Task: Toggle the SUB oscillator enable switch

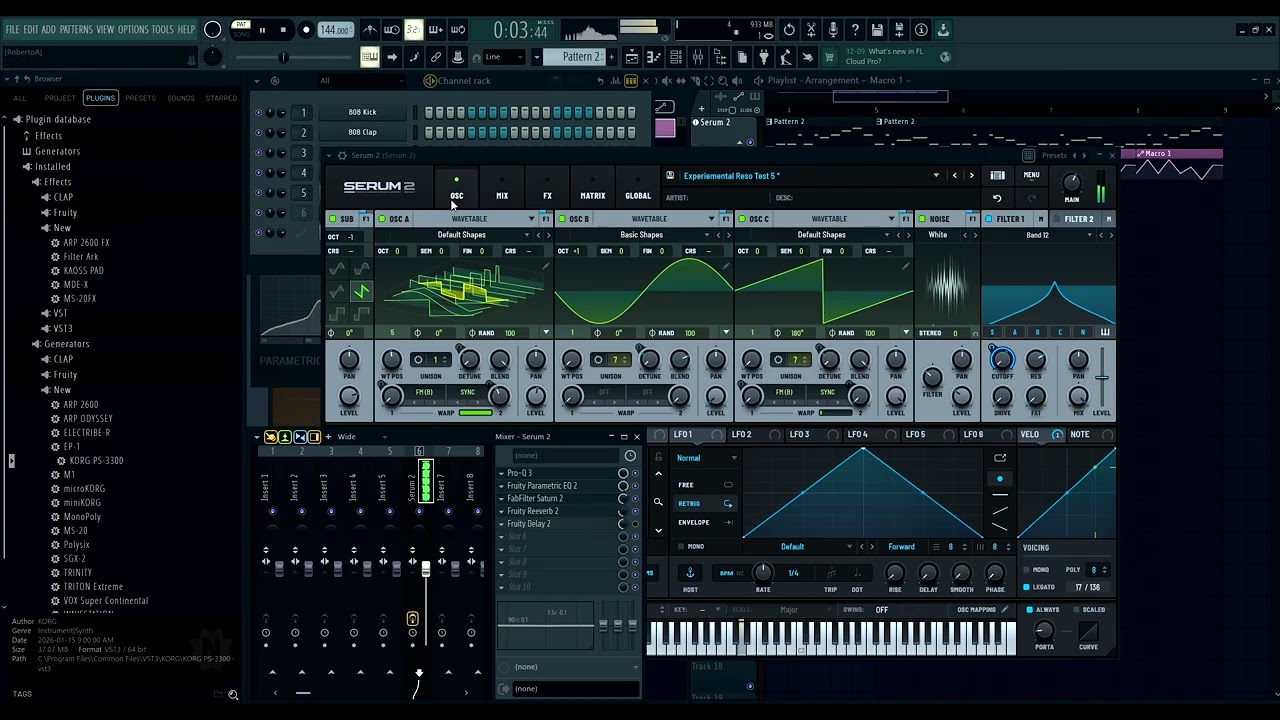Action: (x=332, y=219)
